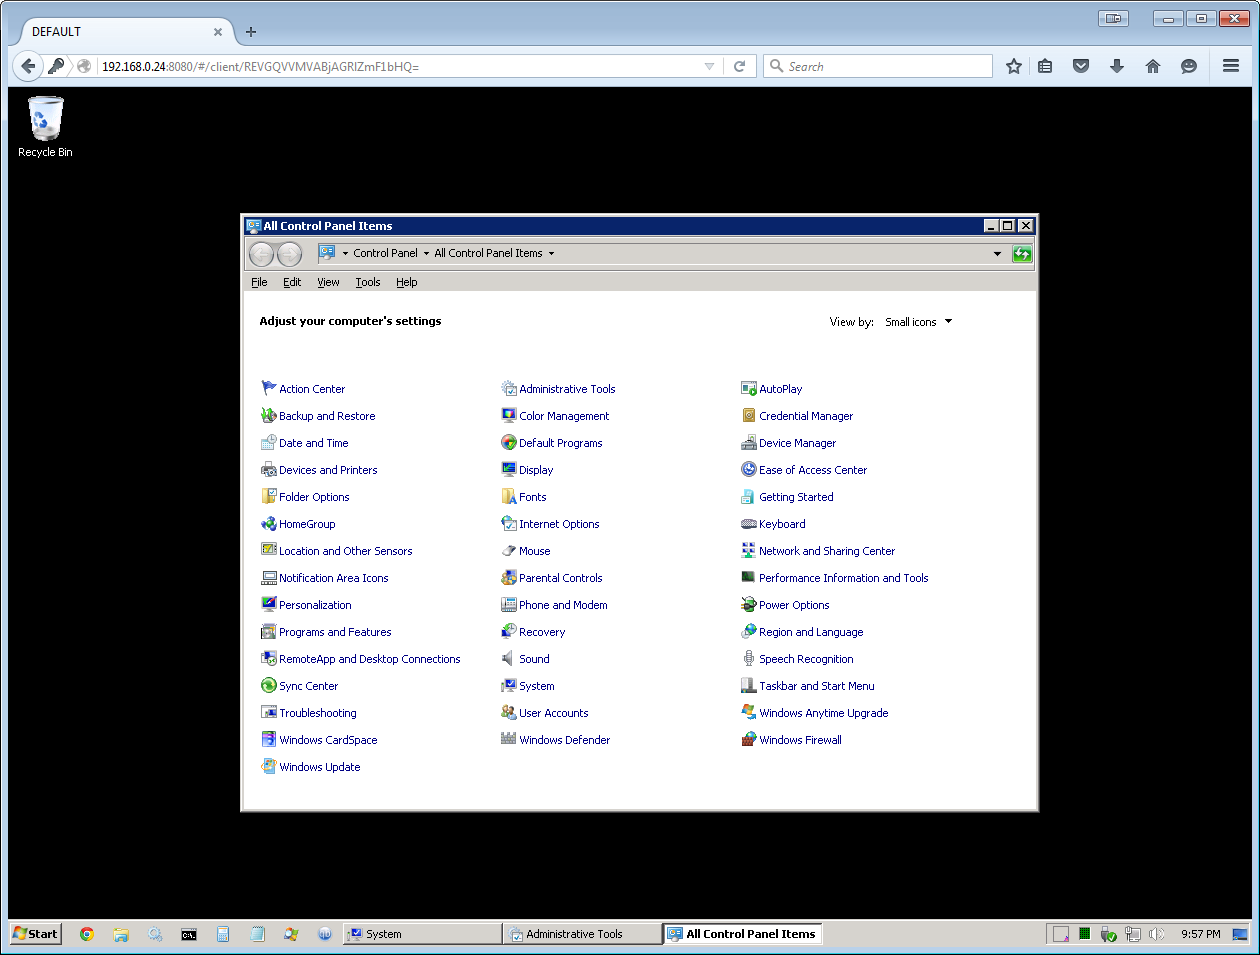This screenshot has width=1260, height=955.
Task: Open the Tools menu
Action: coord(368,282)
